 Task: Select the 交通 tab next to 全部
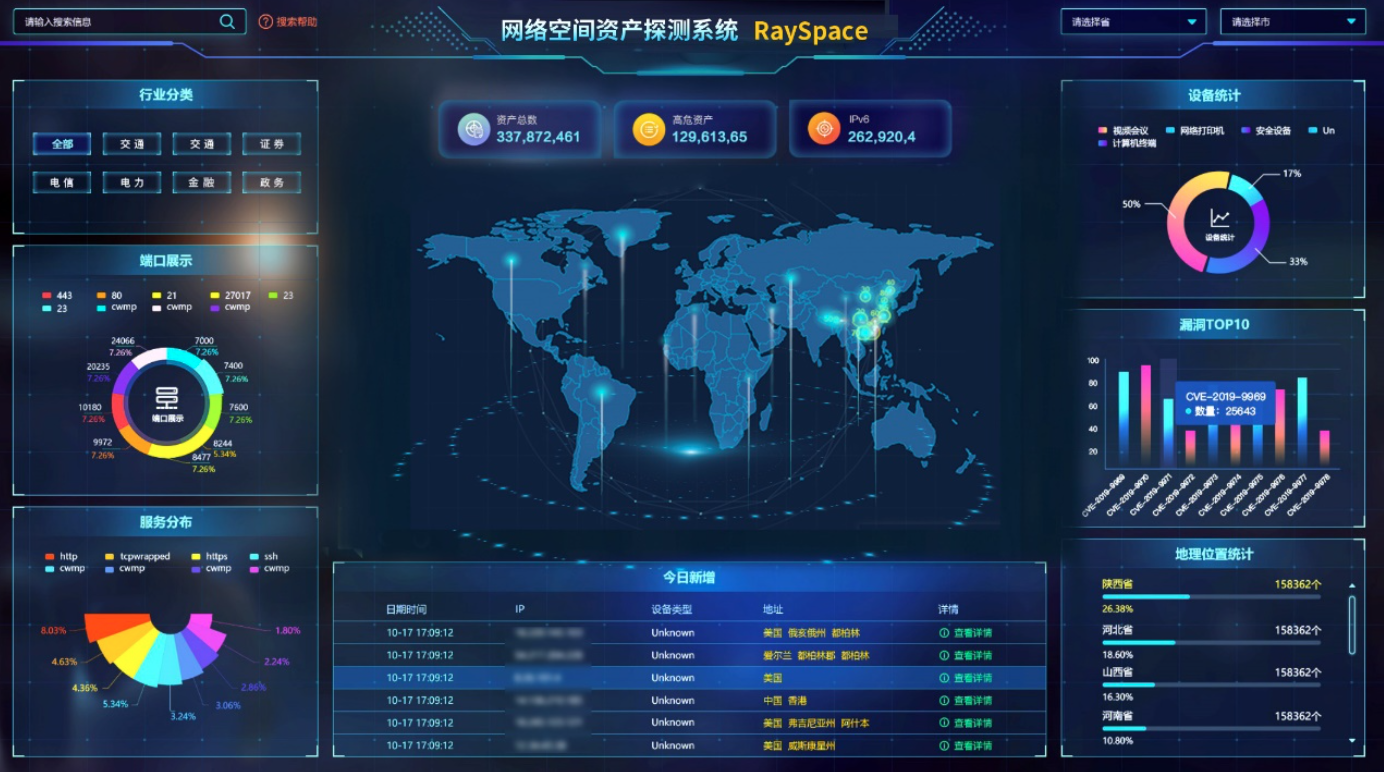(x=132, y=144)
